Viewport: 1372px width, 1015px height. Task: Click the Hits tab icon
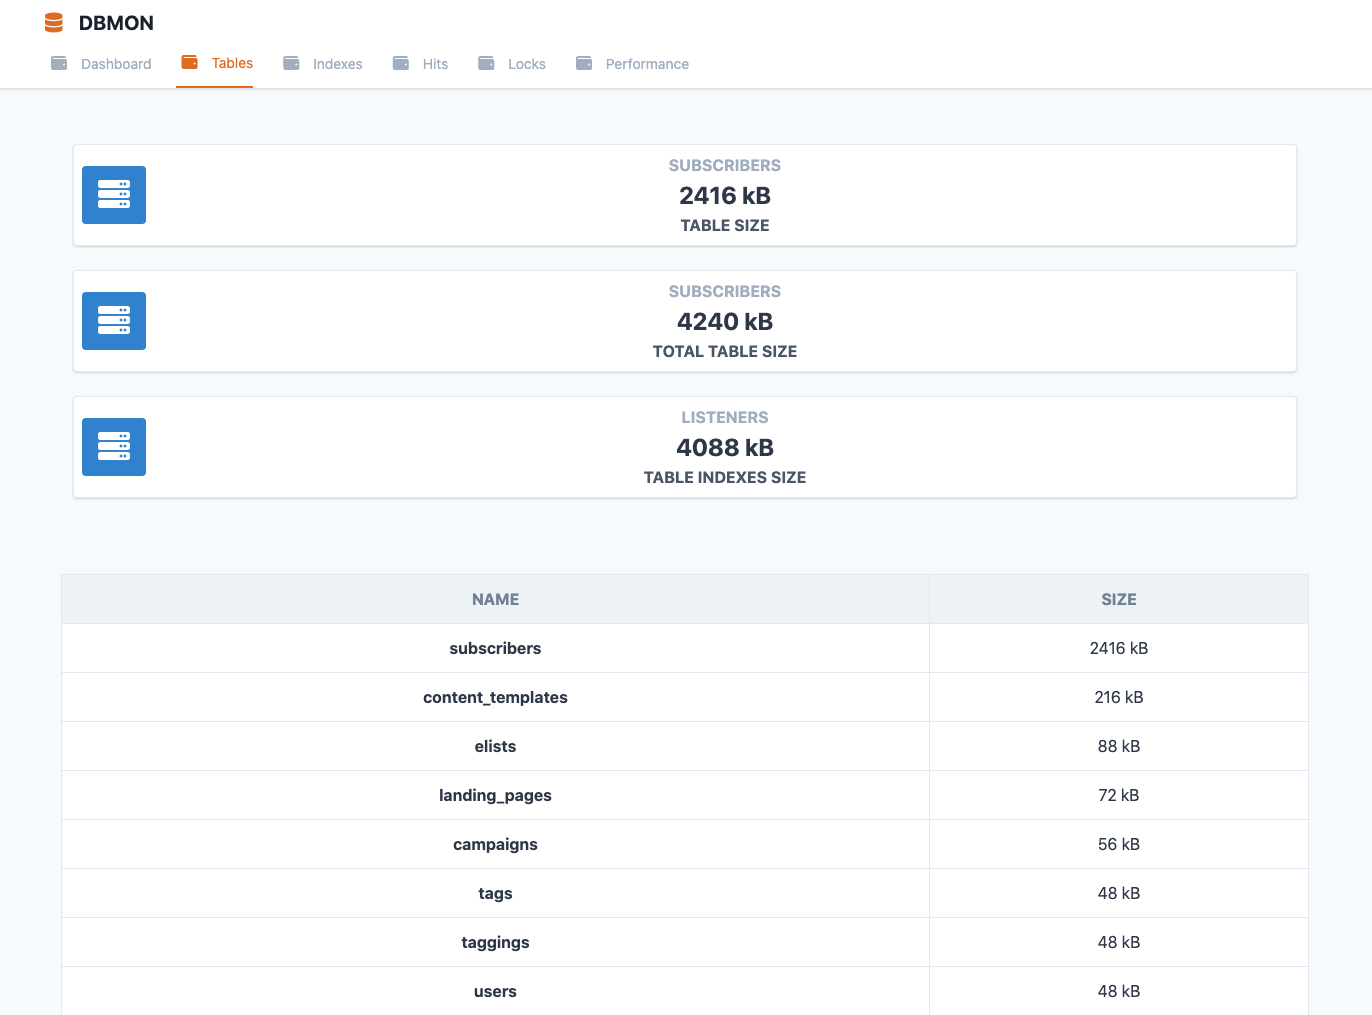(x=399, y=62)
